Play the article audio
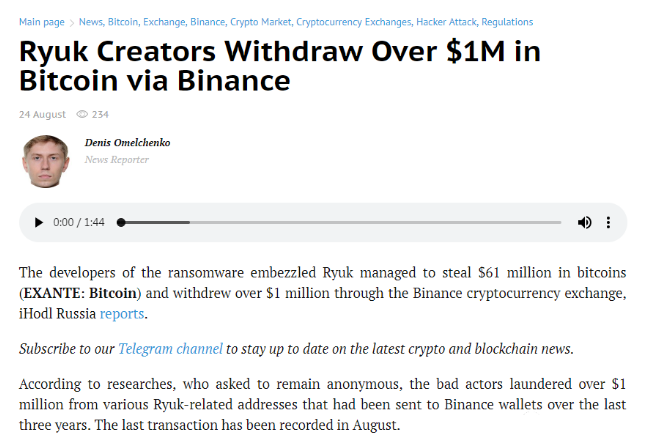 click(38, 223)
